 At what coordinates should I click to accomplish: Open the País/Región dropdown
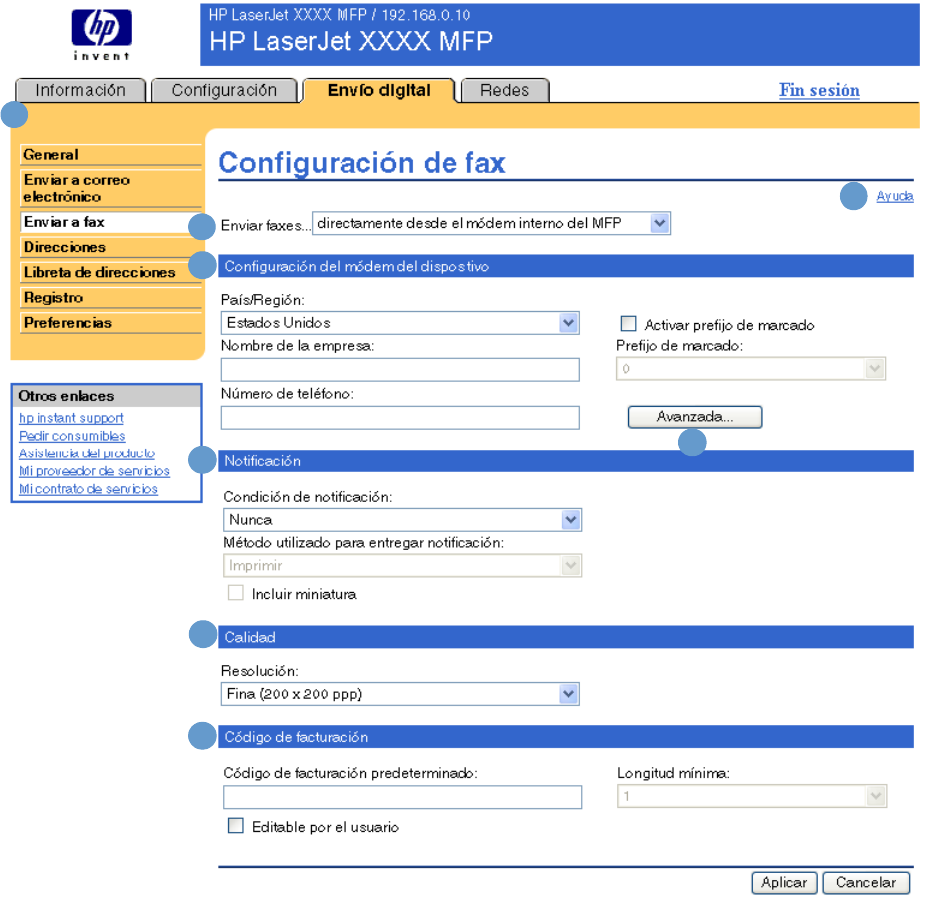point(400,323)
